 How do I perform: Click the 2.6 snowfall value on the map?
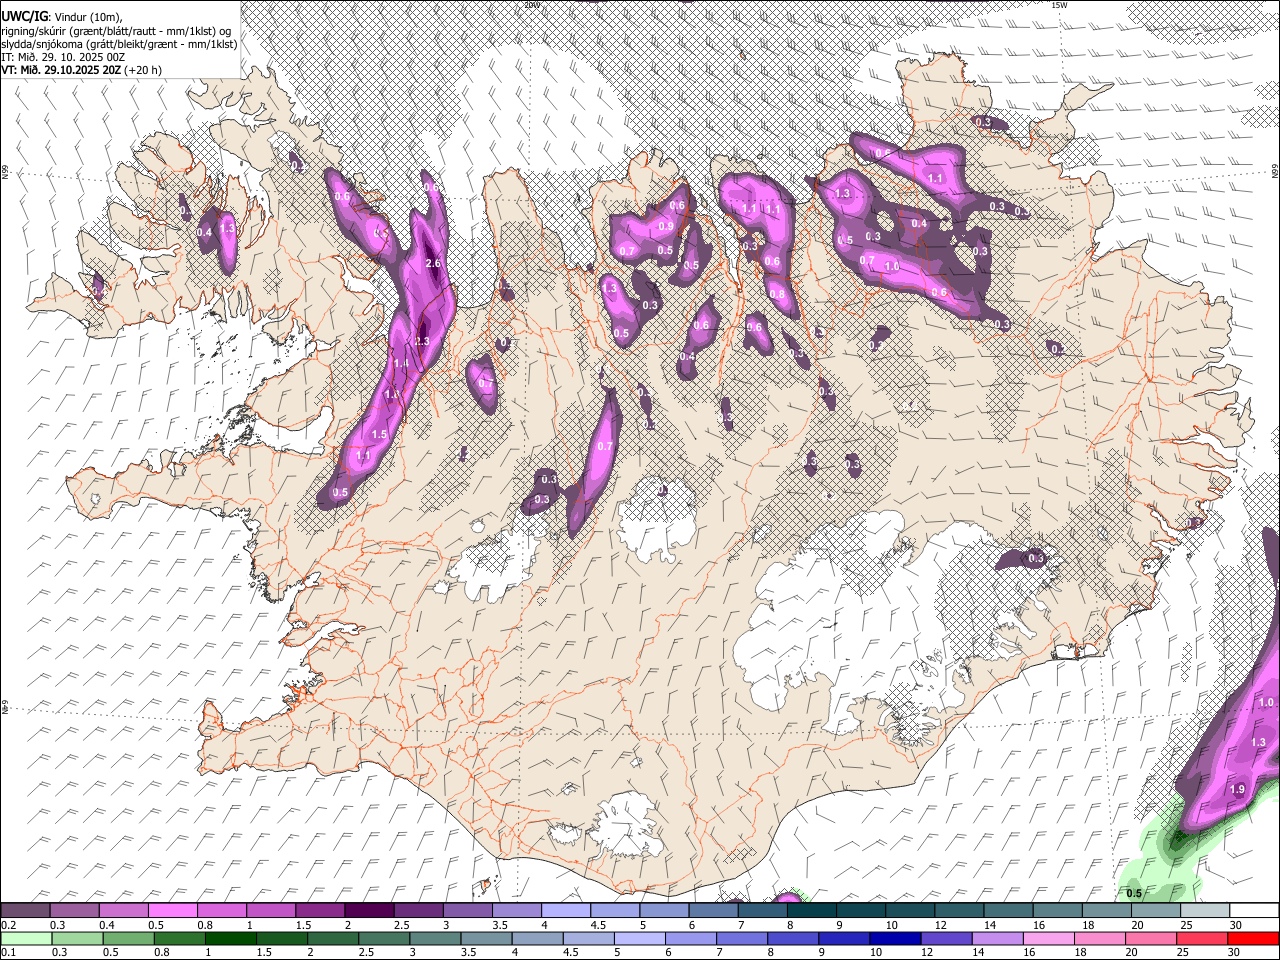[433, 264]
